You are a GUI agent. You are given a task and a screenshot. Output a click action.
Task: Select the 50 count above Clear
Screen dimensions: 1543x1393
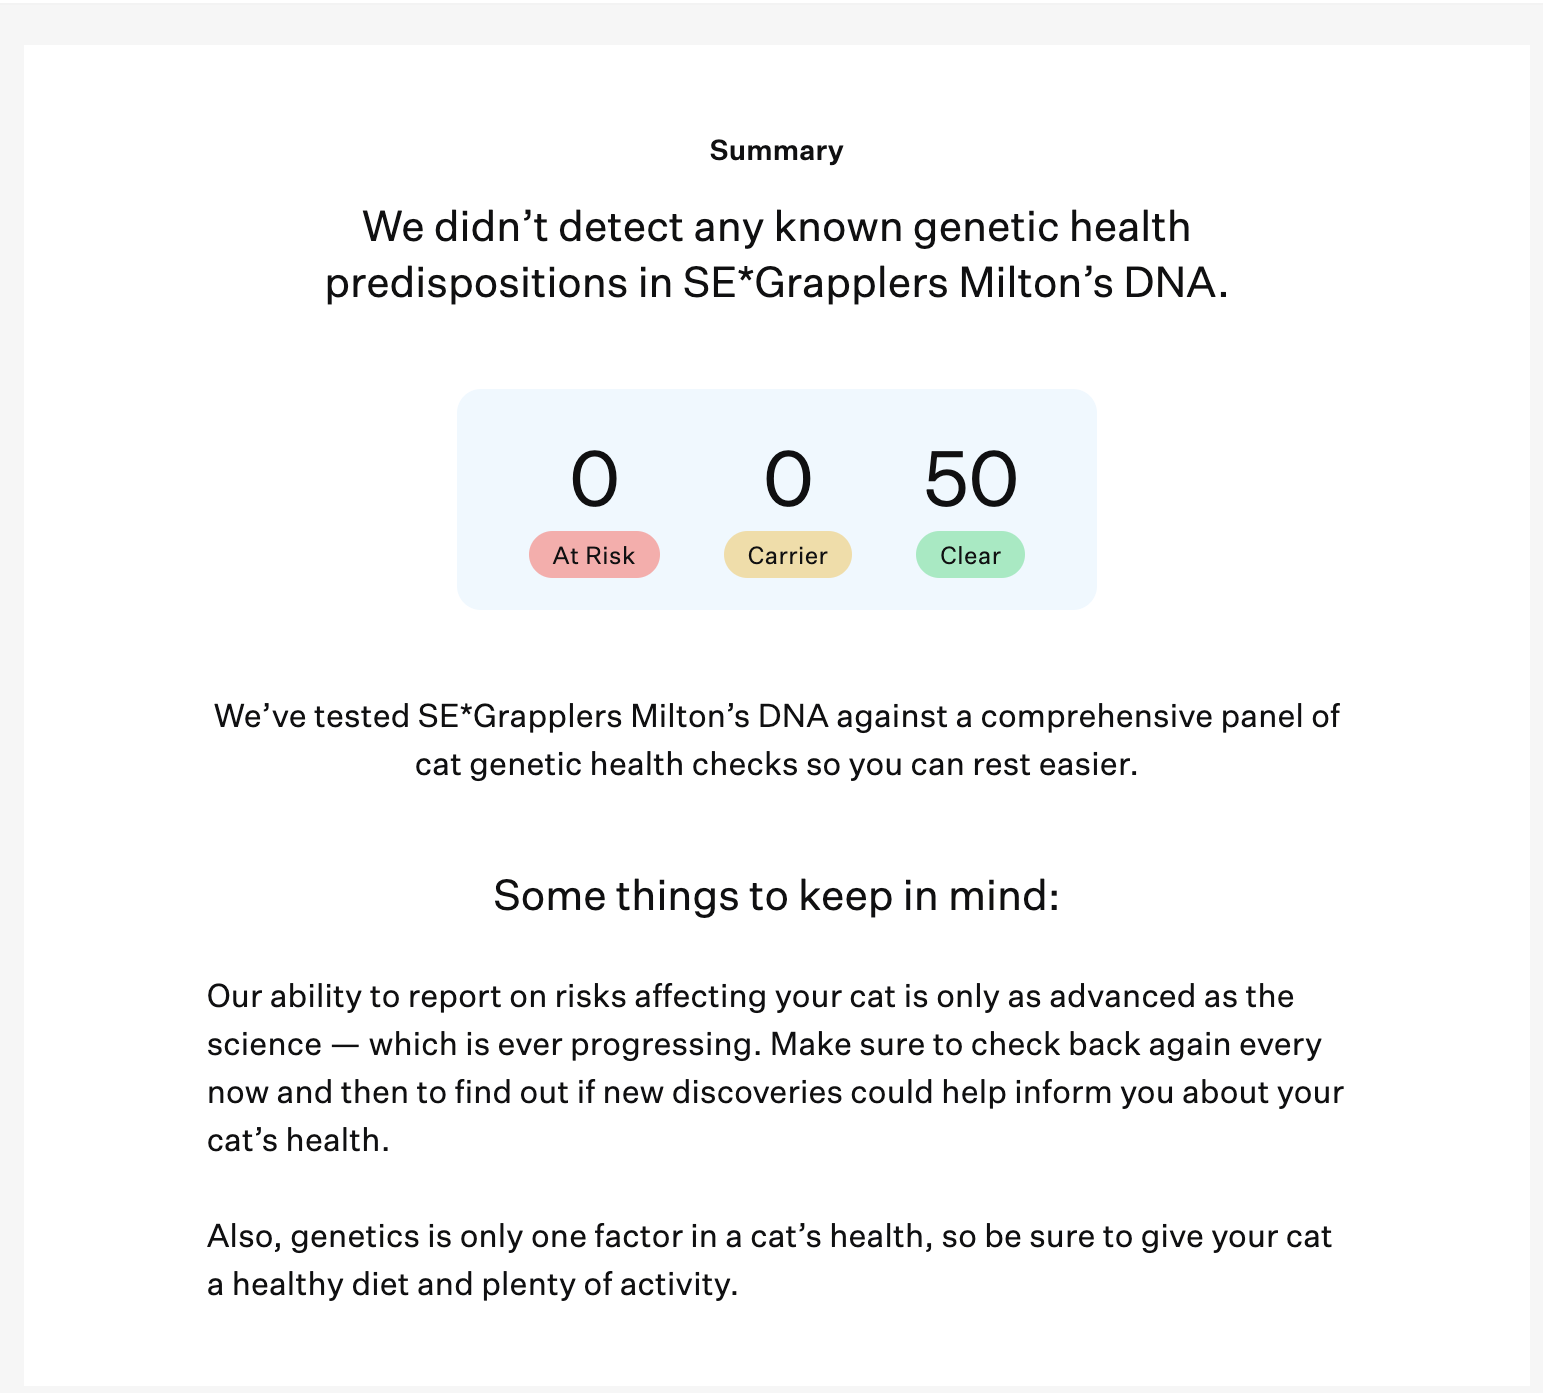[970, 479]
